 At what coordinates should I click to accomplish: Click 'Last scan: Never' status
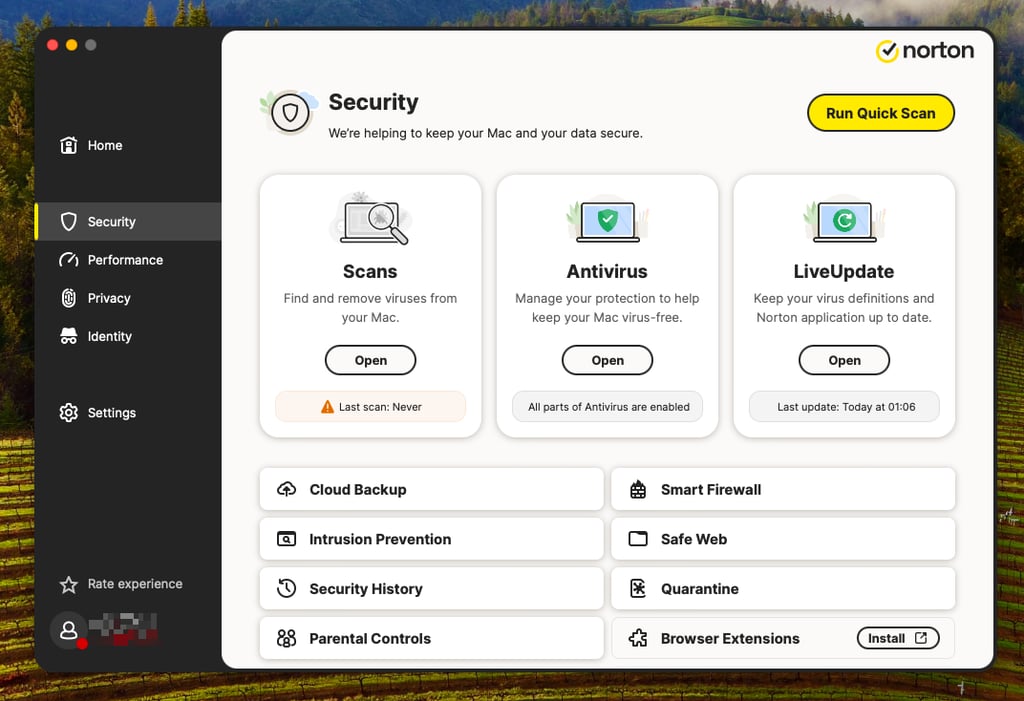point(370,407)
